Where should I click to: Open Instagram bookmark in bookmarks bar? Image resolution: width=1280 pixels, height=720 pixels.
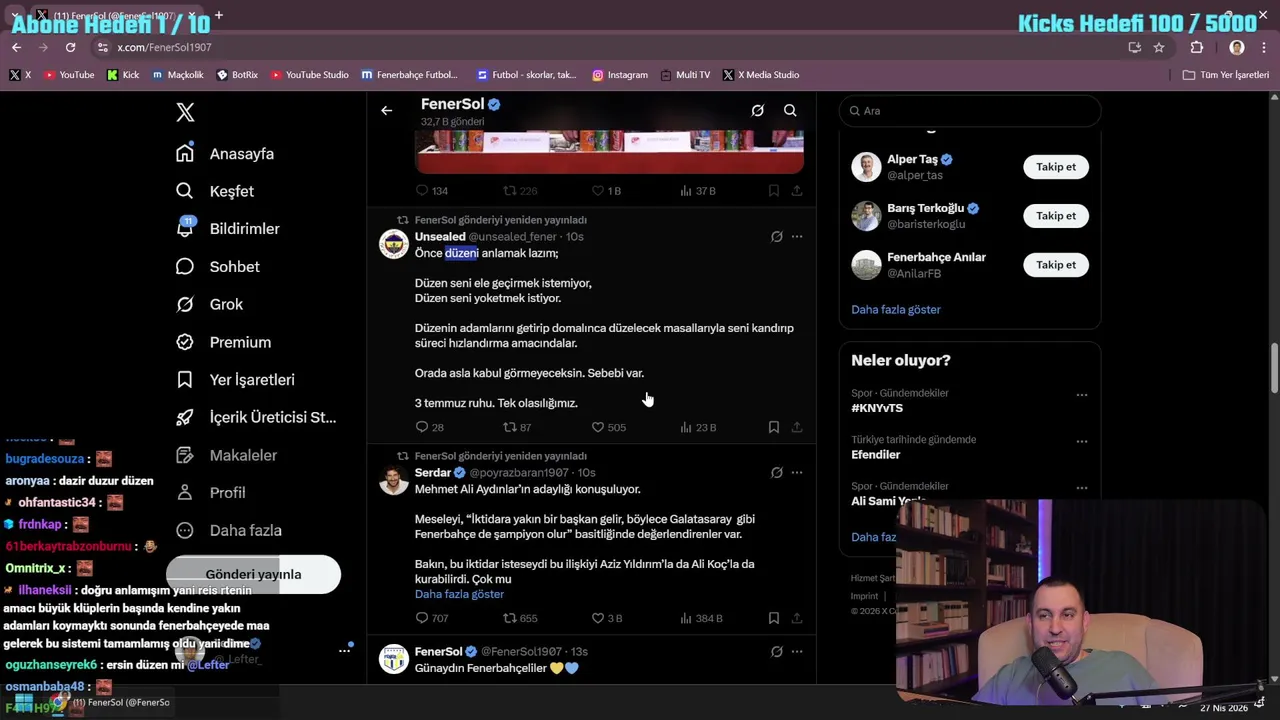620,75
